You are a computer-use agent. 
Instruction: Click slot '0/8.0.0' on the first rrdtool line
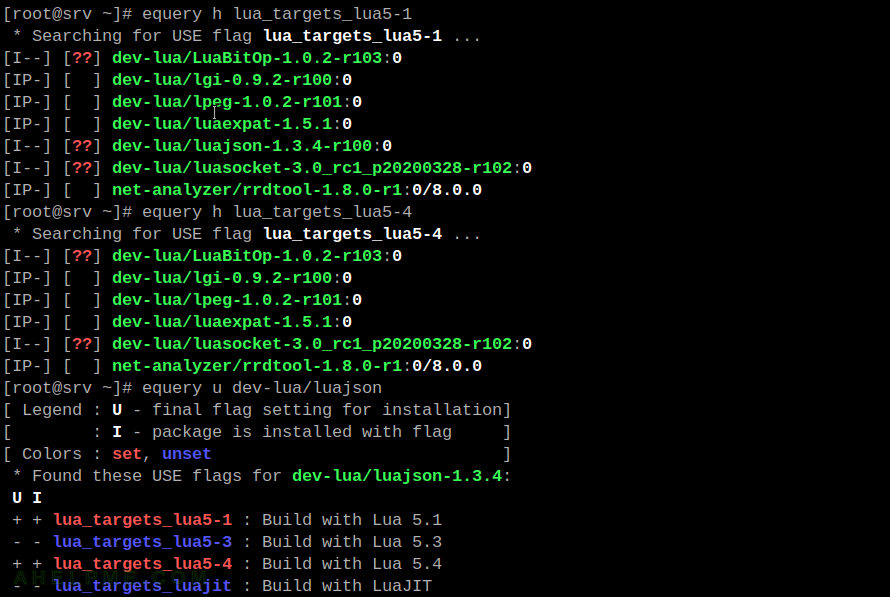(447, 190)
